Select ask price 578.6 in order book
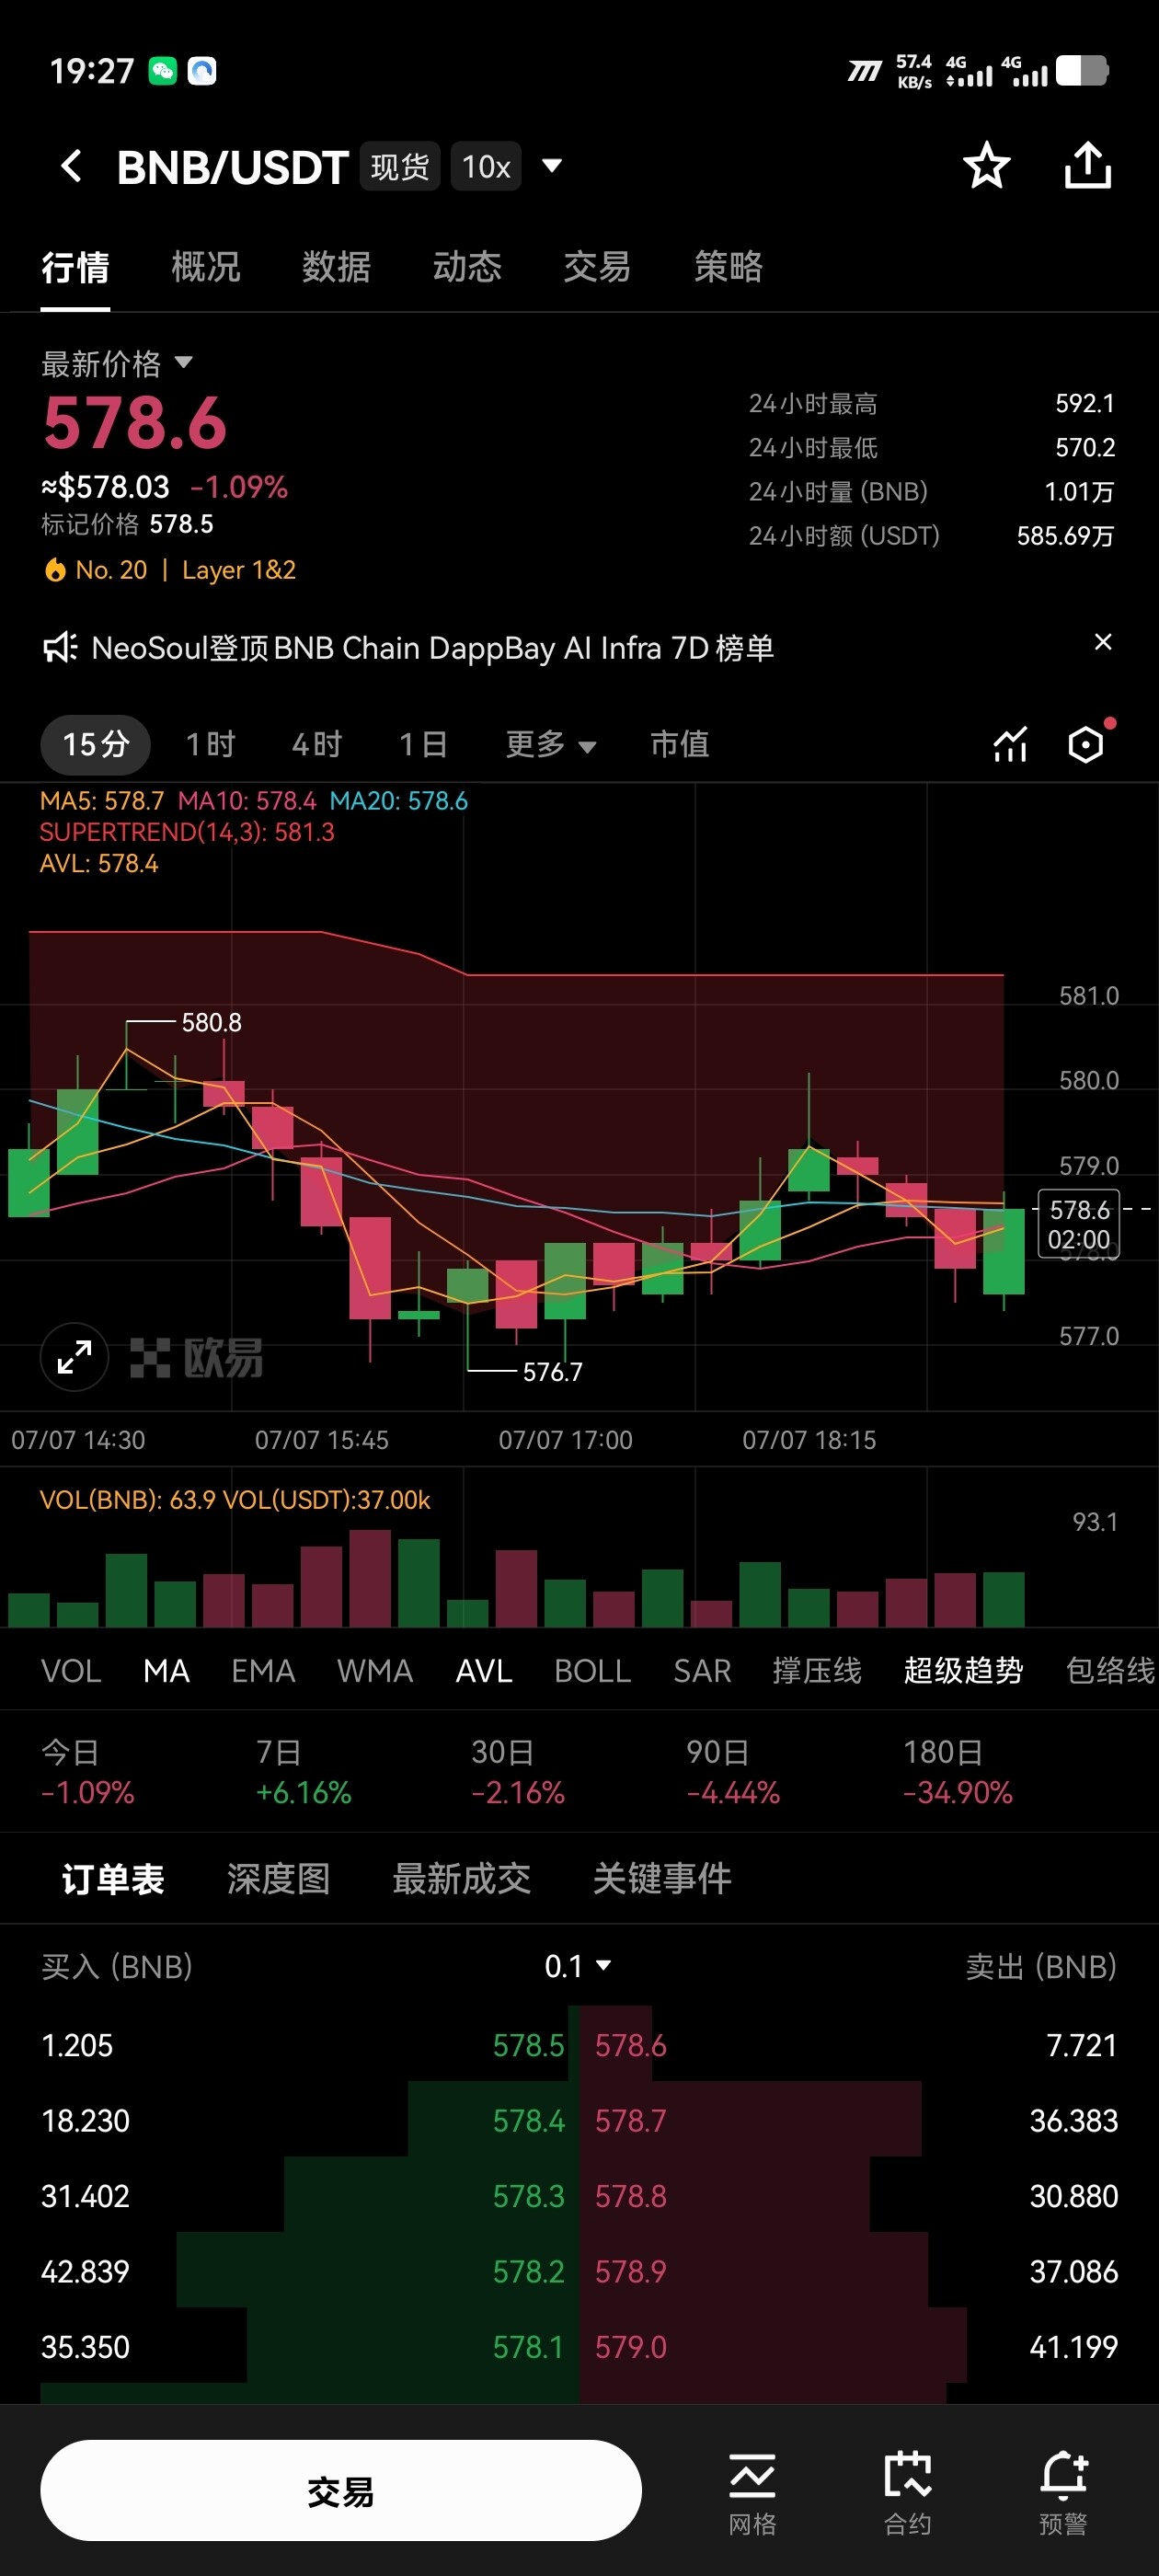Viewport: 1159px width, 2576px height. (x=630, y=2045)
